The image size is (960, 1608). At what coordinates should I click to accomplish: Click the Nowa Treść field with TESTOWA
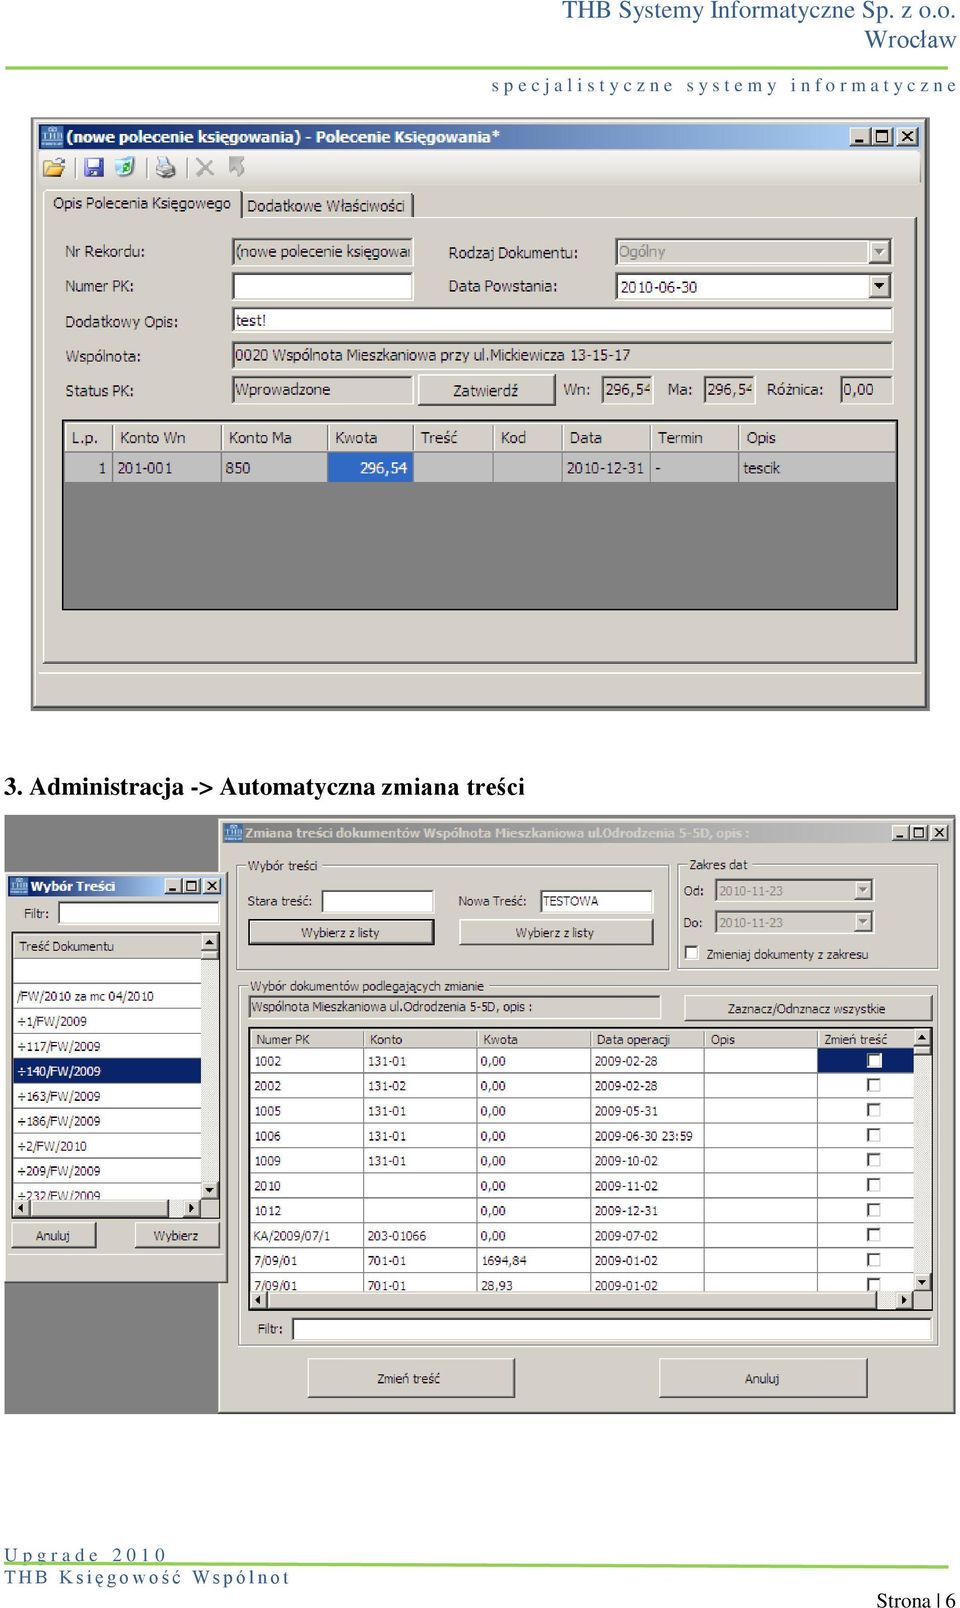596,901
